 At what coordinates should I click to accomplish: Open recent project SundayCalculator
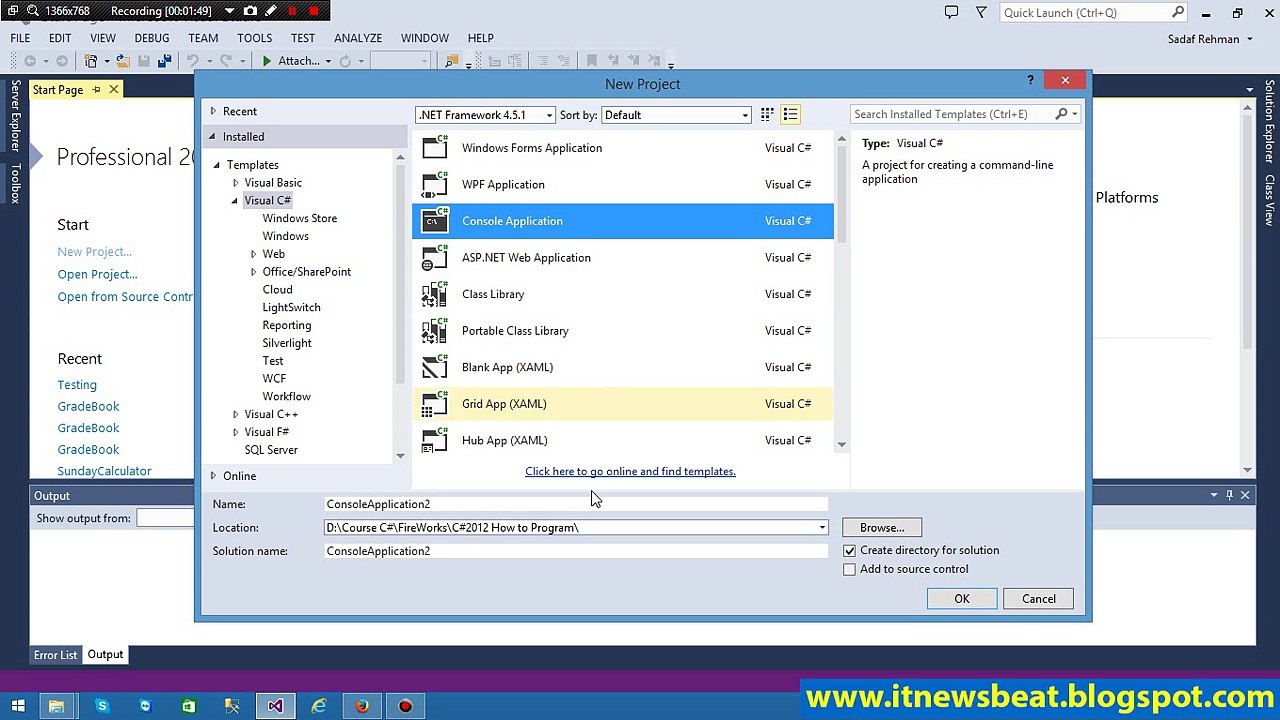pyautogui.click(x=104, y=471)
